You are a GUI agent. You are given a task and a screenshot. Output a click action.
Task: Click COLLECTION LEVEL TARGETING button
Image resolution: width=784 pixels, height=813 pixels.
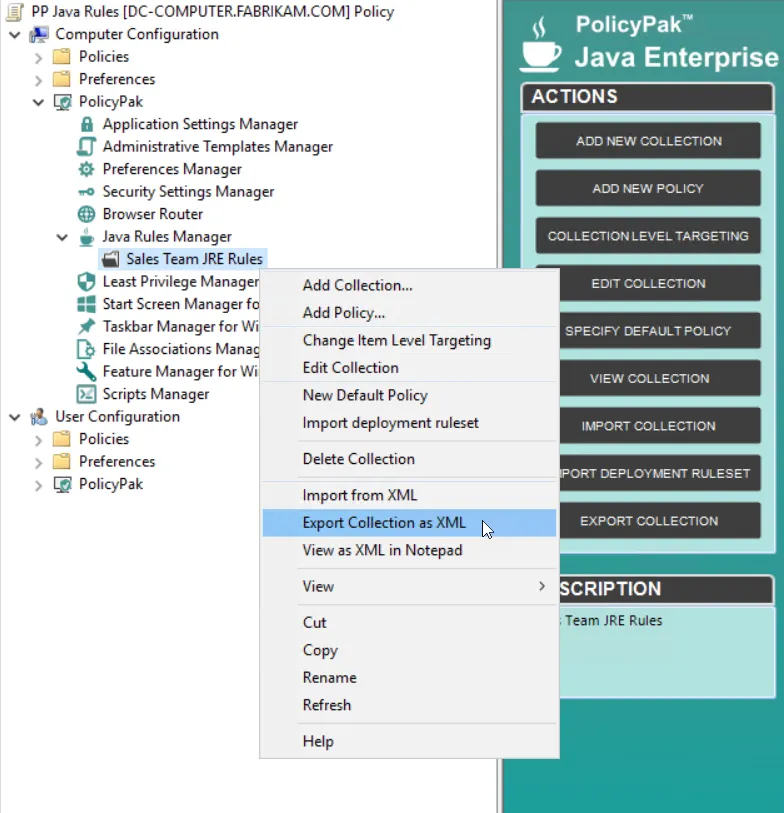pyautogui.click(x=648, y=236)
